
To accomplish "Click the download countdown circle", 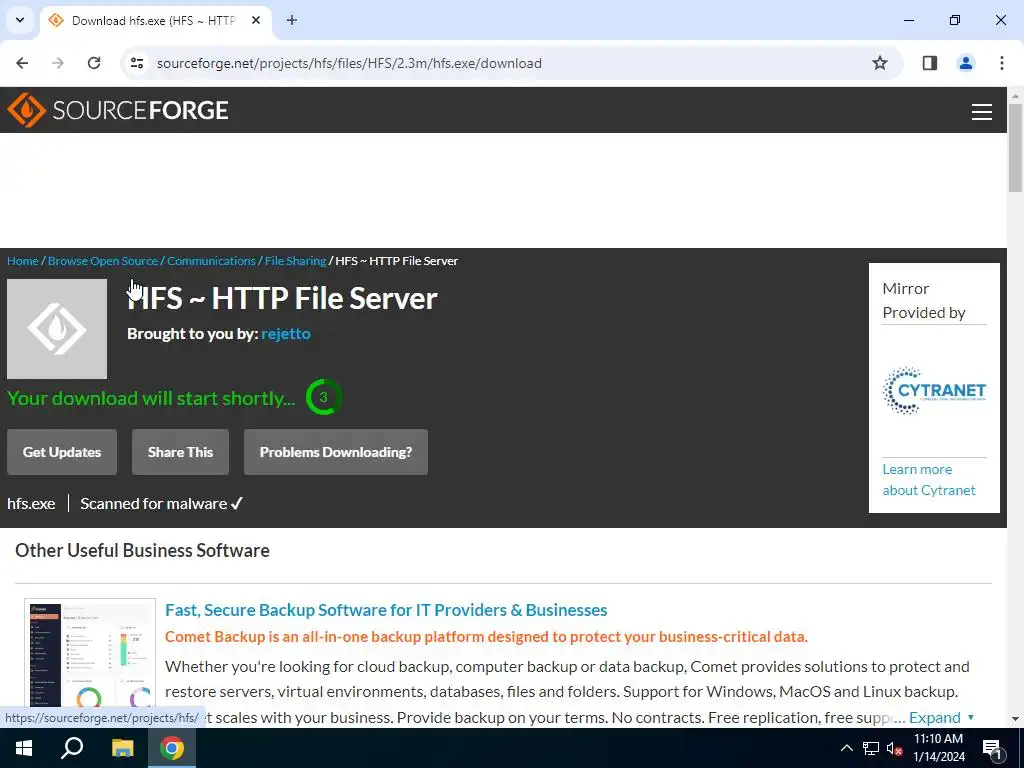I will pos(323,397).
